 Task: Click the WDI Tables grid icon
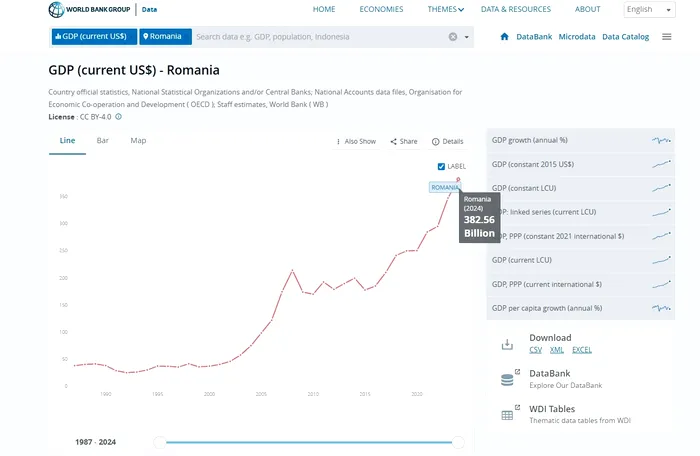508,413
